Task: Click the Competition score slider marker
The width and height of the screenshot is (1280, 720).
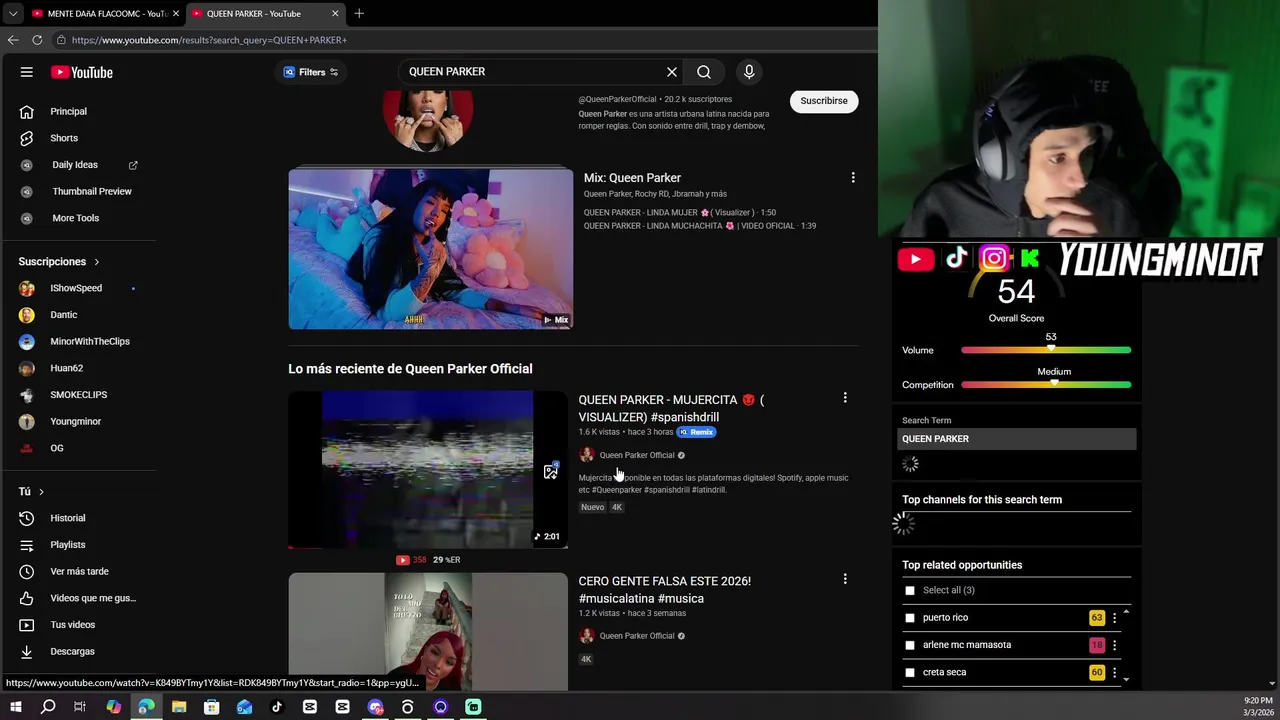Action: coord(1054,383)
